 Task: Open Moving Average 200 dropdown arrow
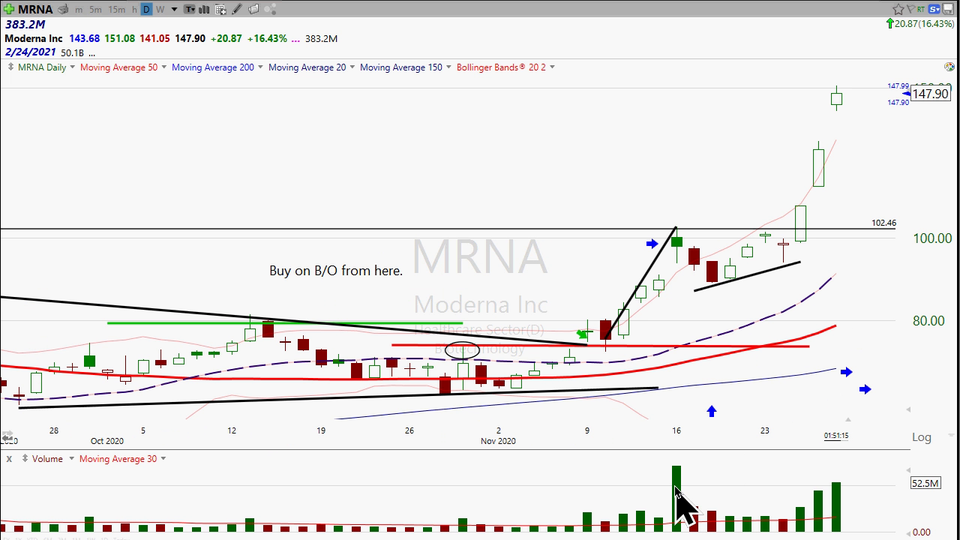pos(260,67)
